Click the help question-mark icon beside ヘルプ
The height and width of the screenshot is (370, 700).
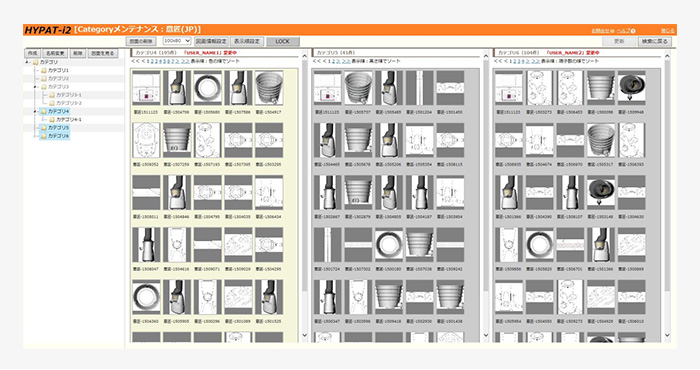[633, 31]
